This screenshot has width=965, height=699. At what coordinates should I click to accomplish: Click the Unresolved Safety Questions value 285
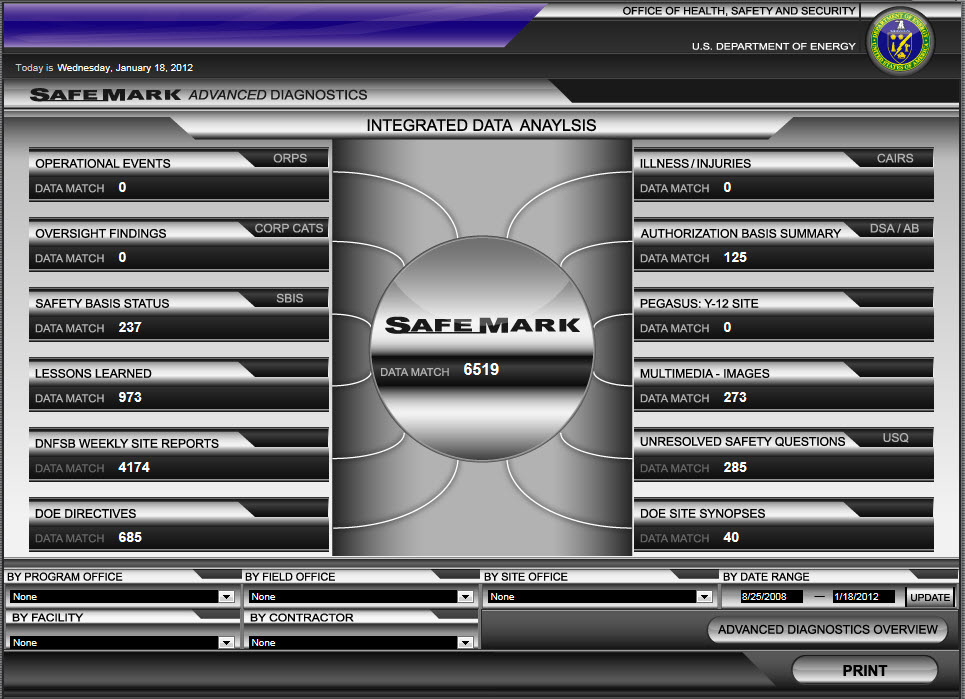click(x=735, y=467)
